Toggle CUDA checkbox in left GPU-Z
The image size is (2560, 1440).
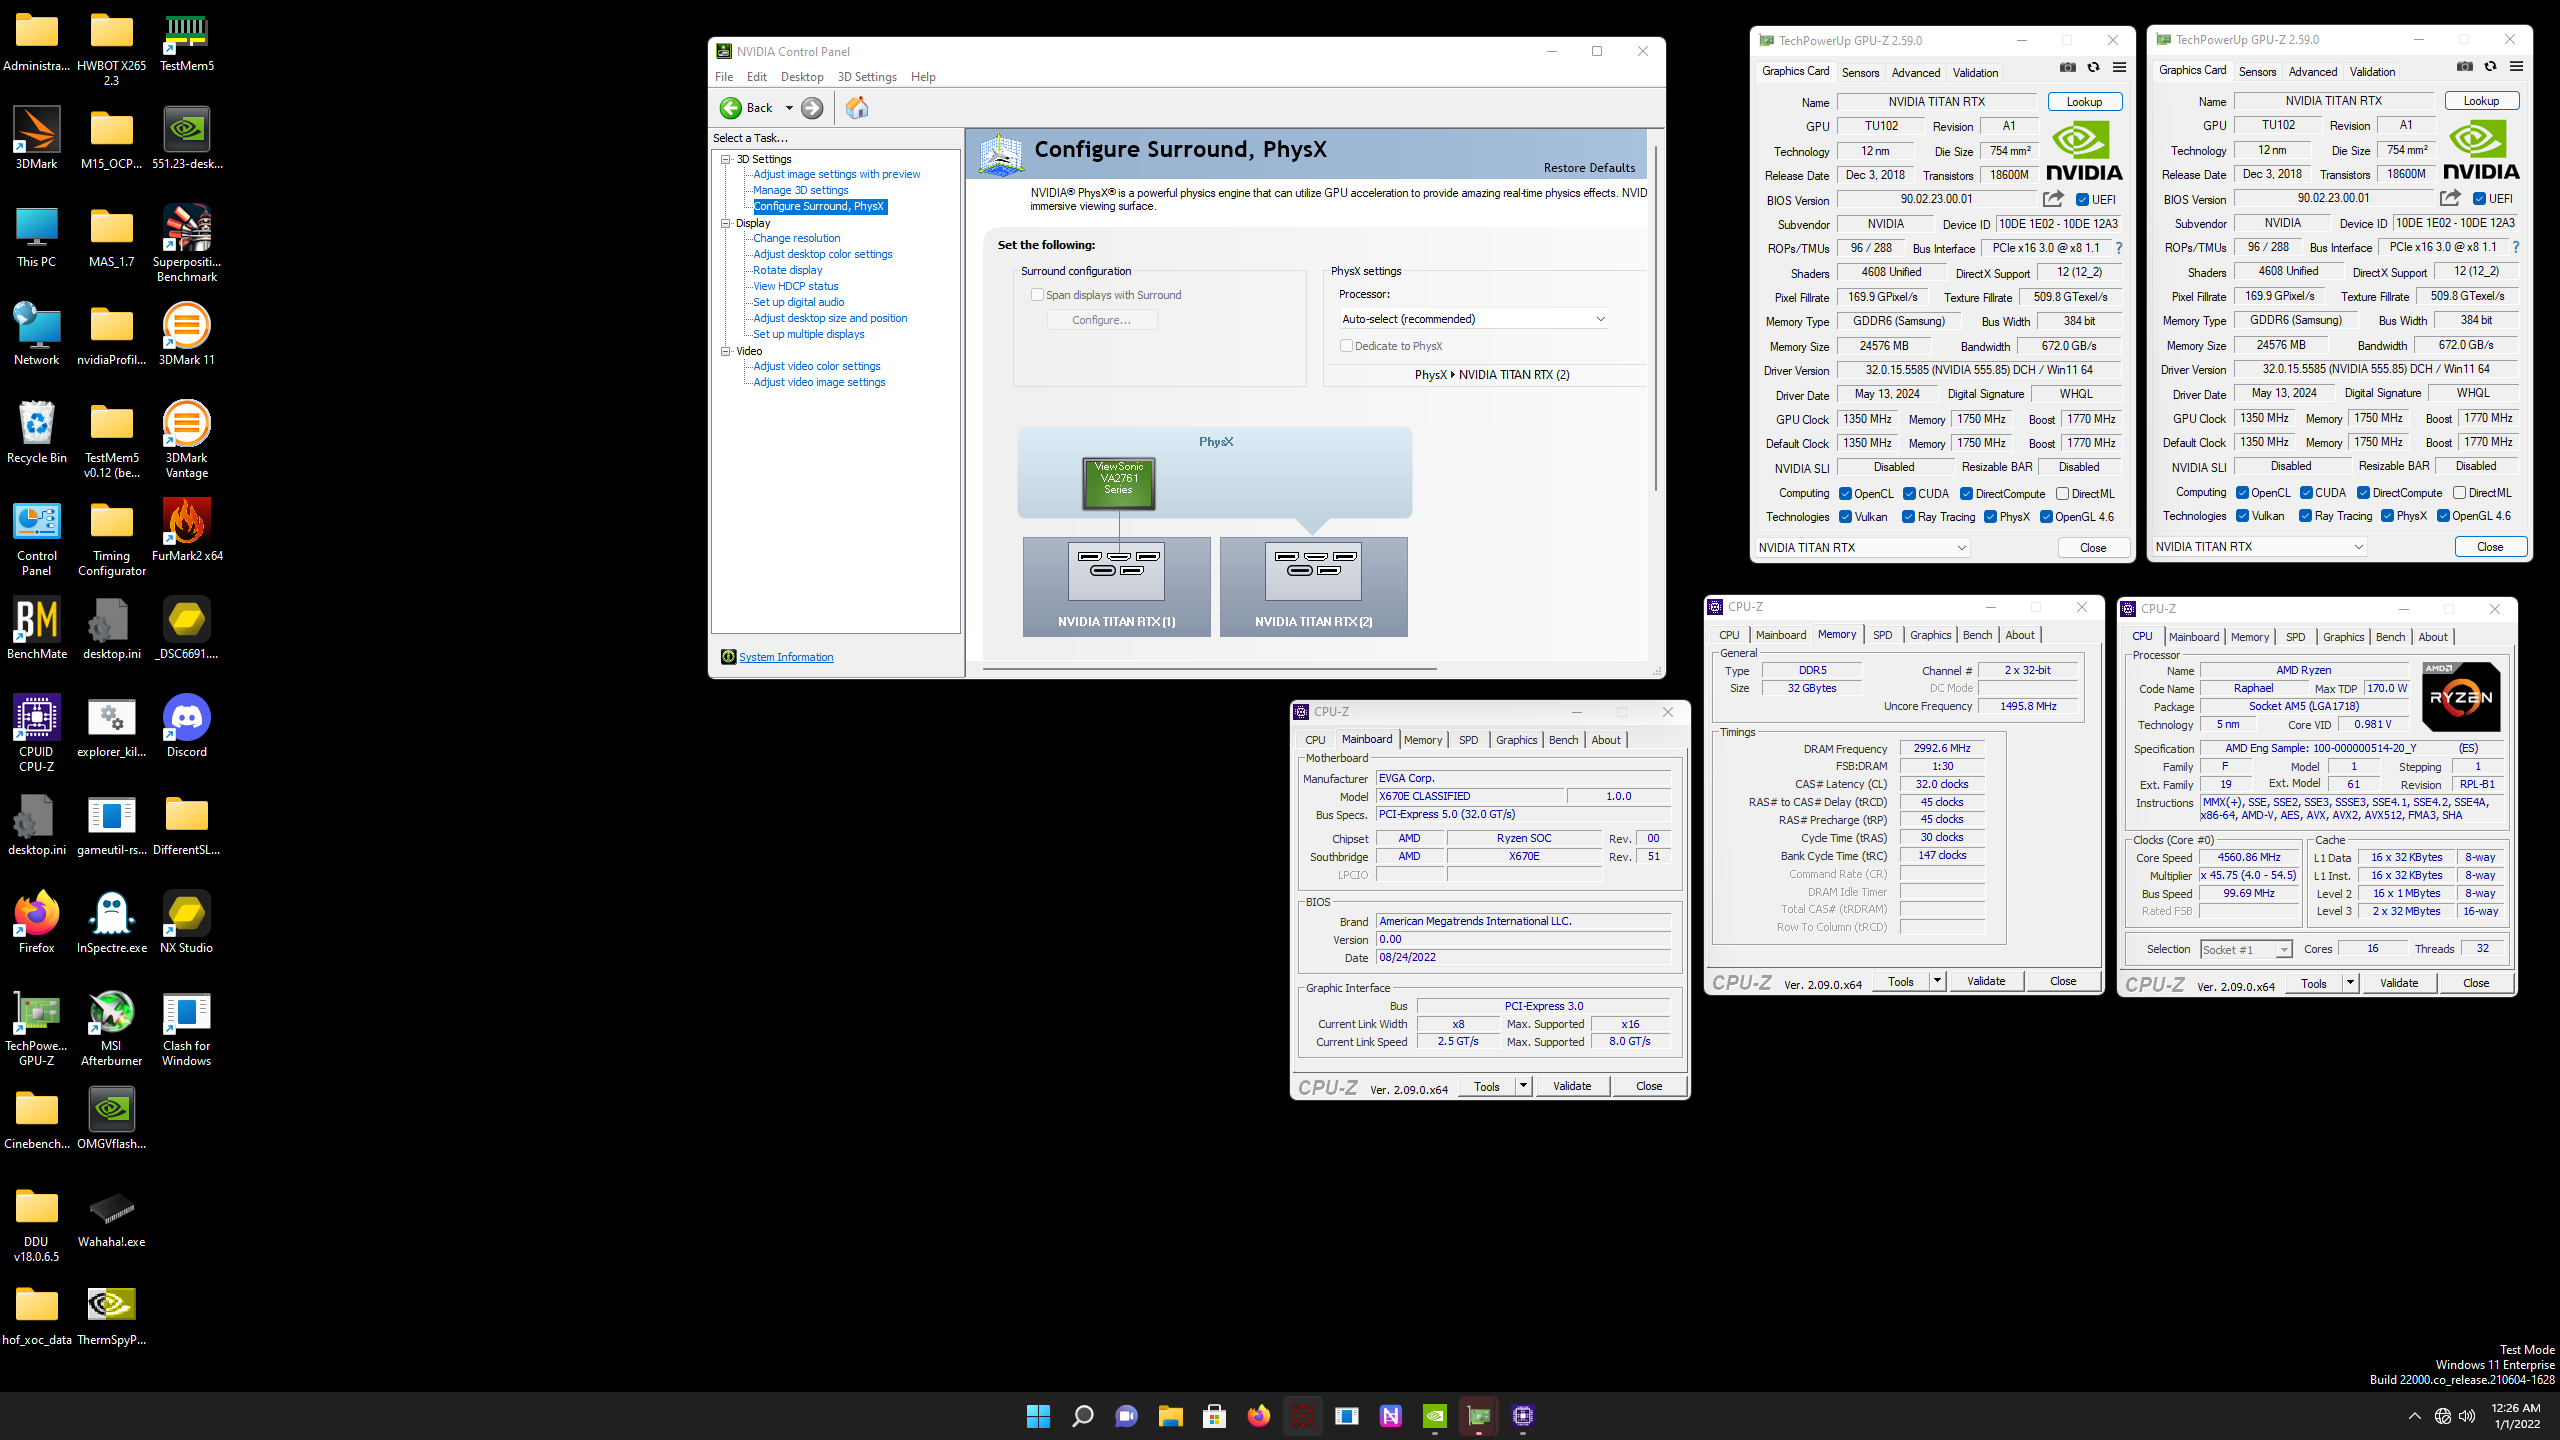1909,494
